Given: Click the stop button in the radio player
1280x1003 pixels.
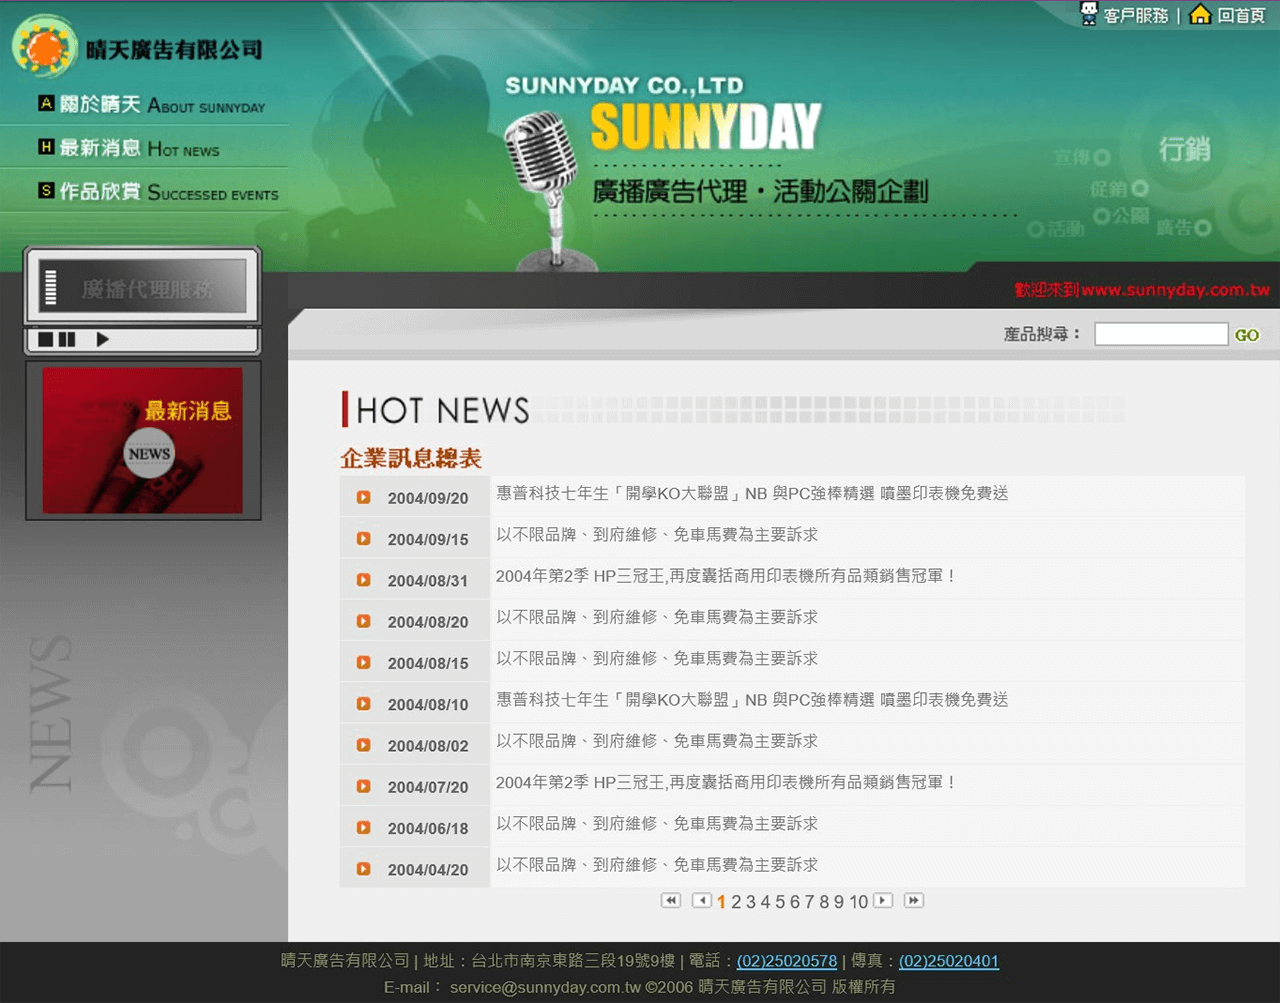Looking at the screenshot, I should 45,340.
